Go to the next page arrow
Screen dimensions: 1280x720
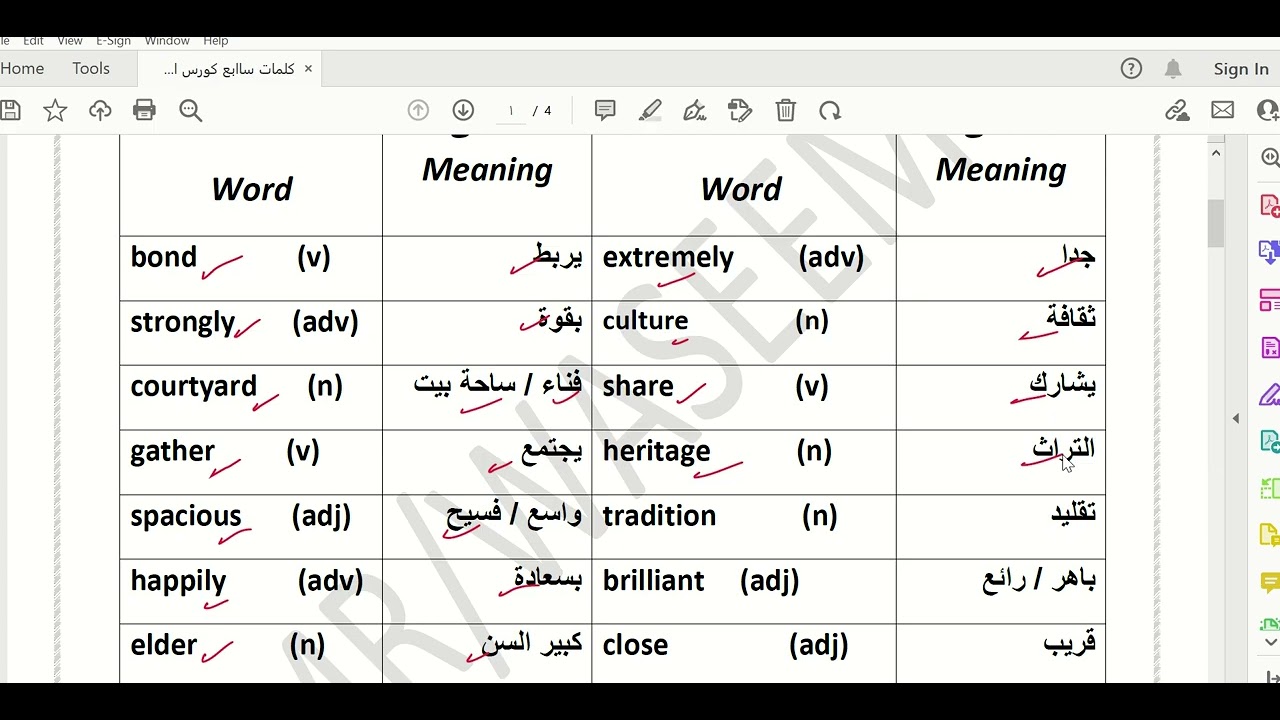[x=463, y=111]
